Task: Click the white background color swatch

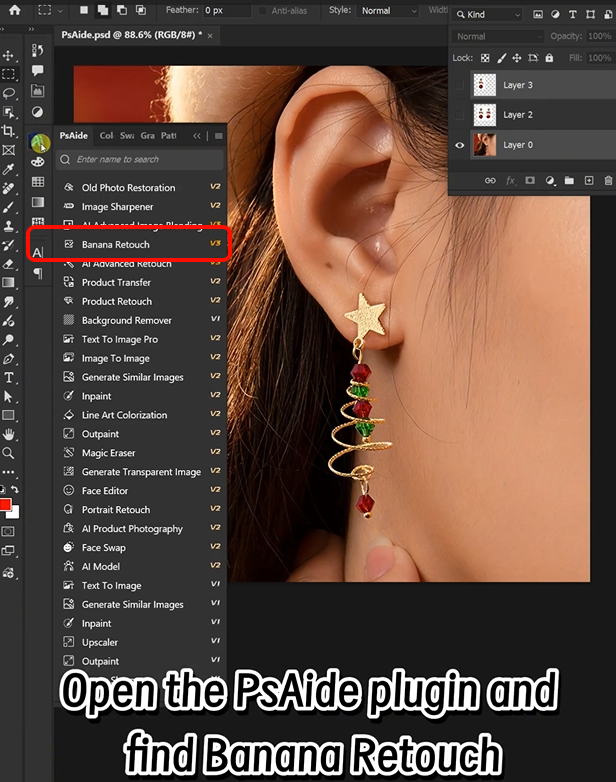Action: 14,513
